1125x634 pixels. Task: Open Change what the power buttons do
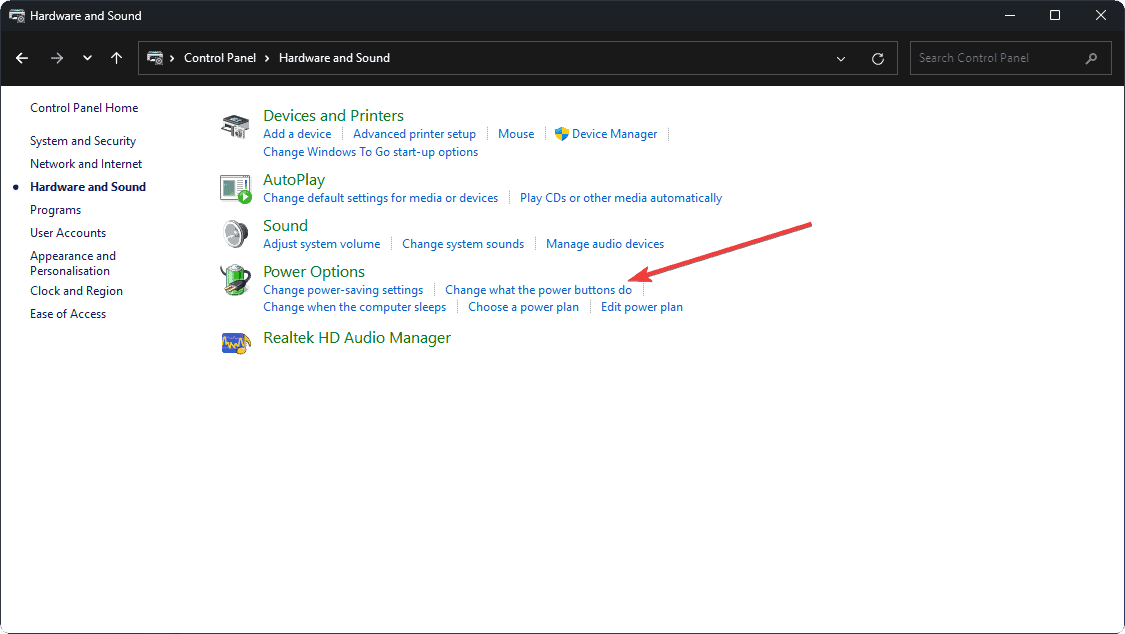pos(537,289)
